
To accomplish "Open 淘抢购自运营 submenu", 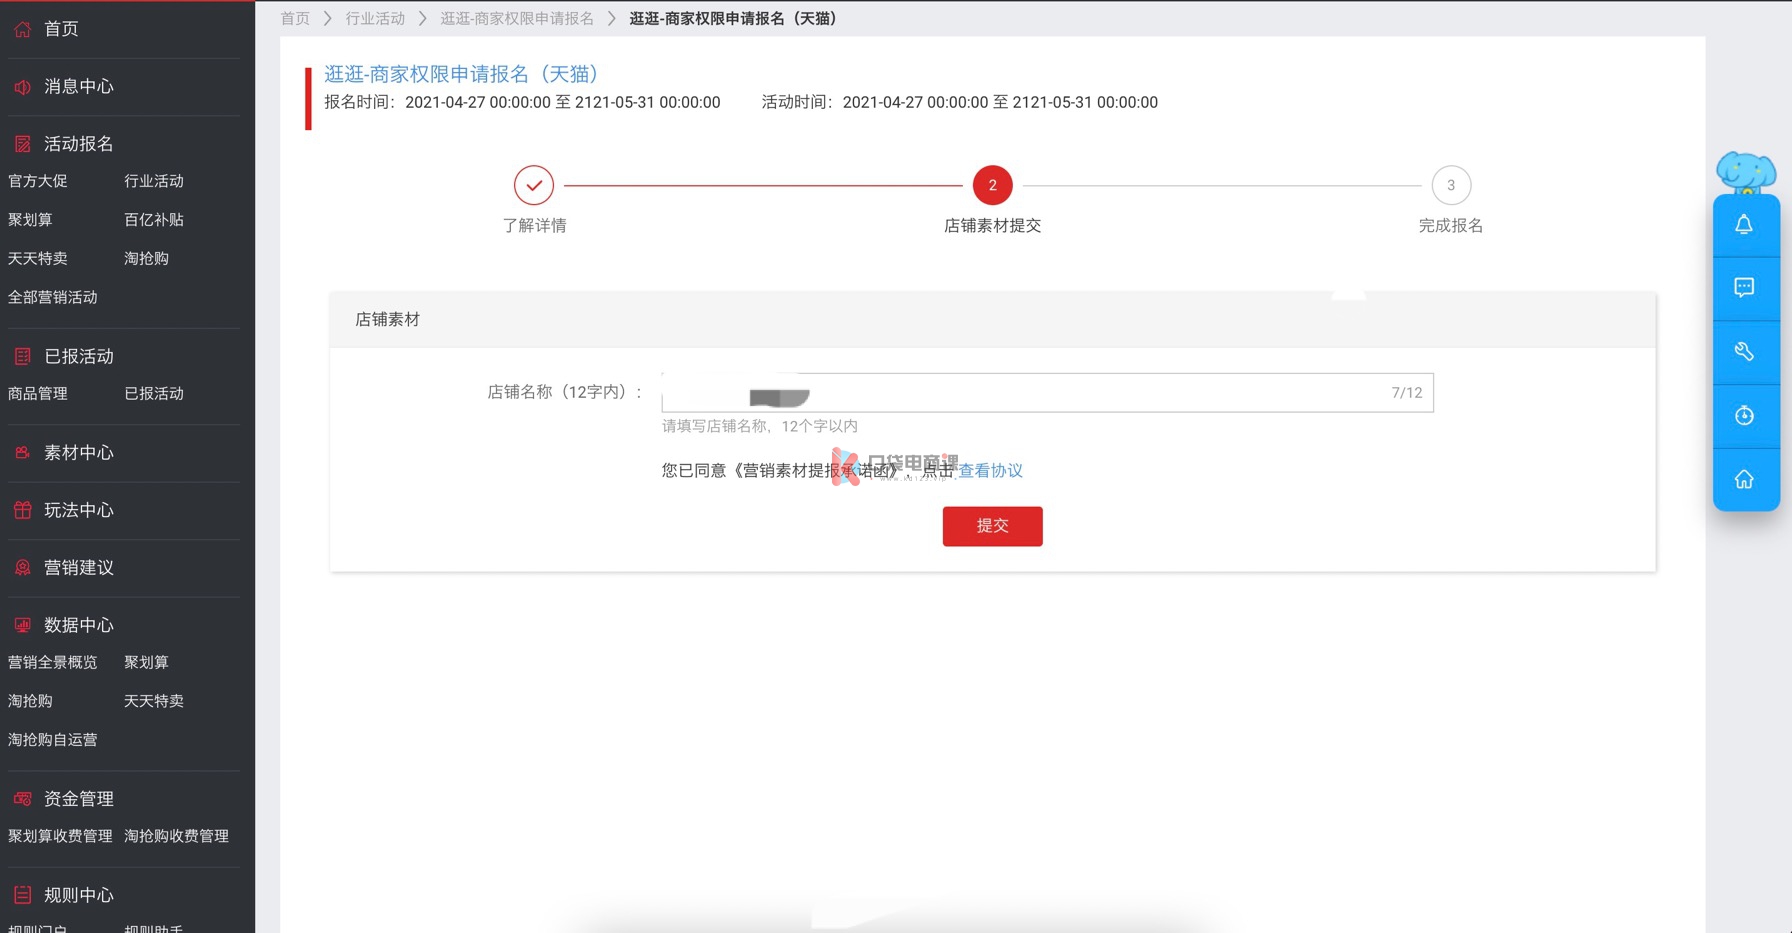I will point(53,740).
